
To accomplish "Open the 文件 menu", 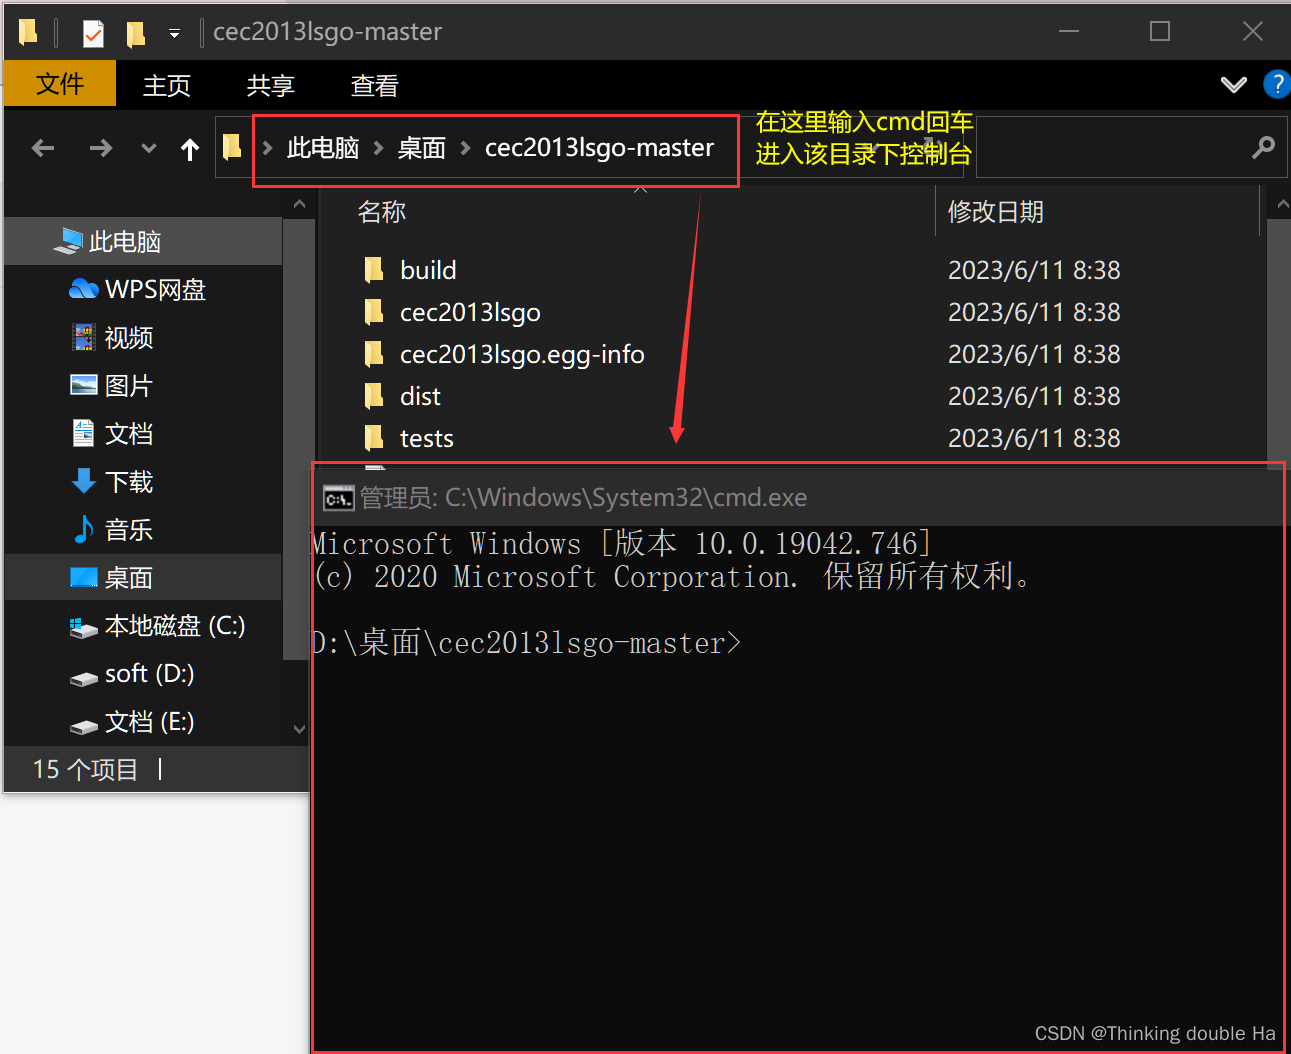I will (x=59, y=84).
